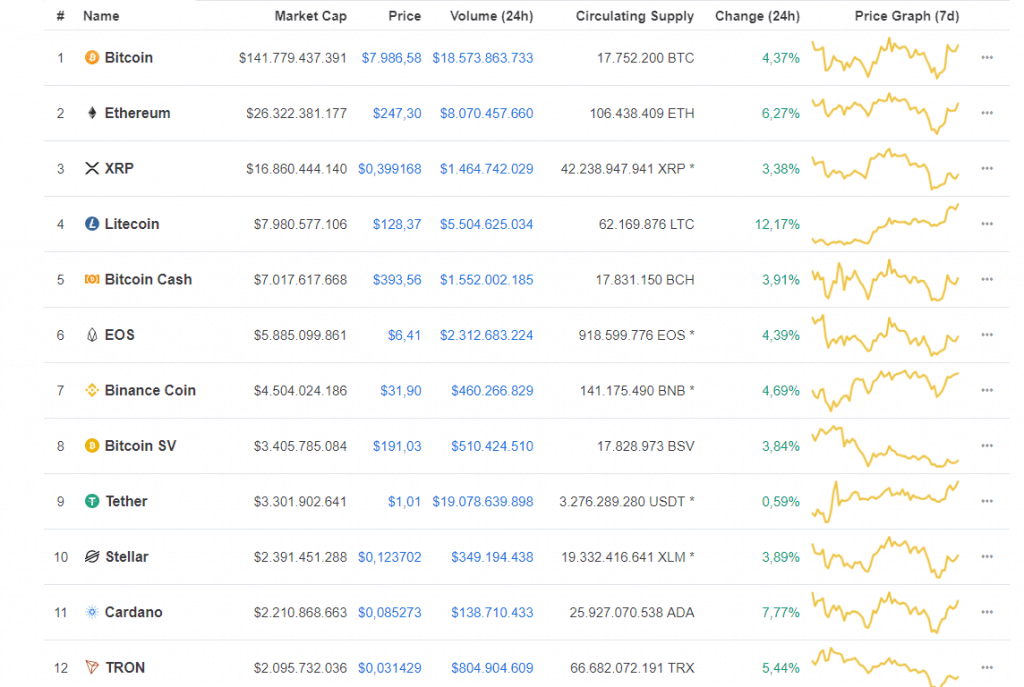The height and width of the screenshot is (687, 1024).
Task: Open the Bitcoin Cash name link
Action: pyautogui.click(x=148, y=280)
